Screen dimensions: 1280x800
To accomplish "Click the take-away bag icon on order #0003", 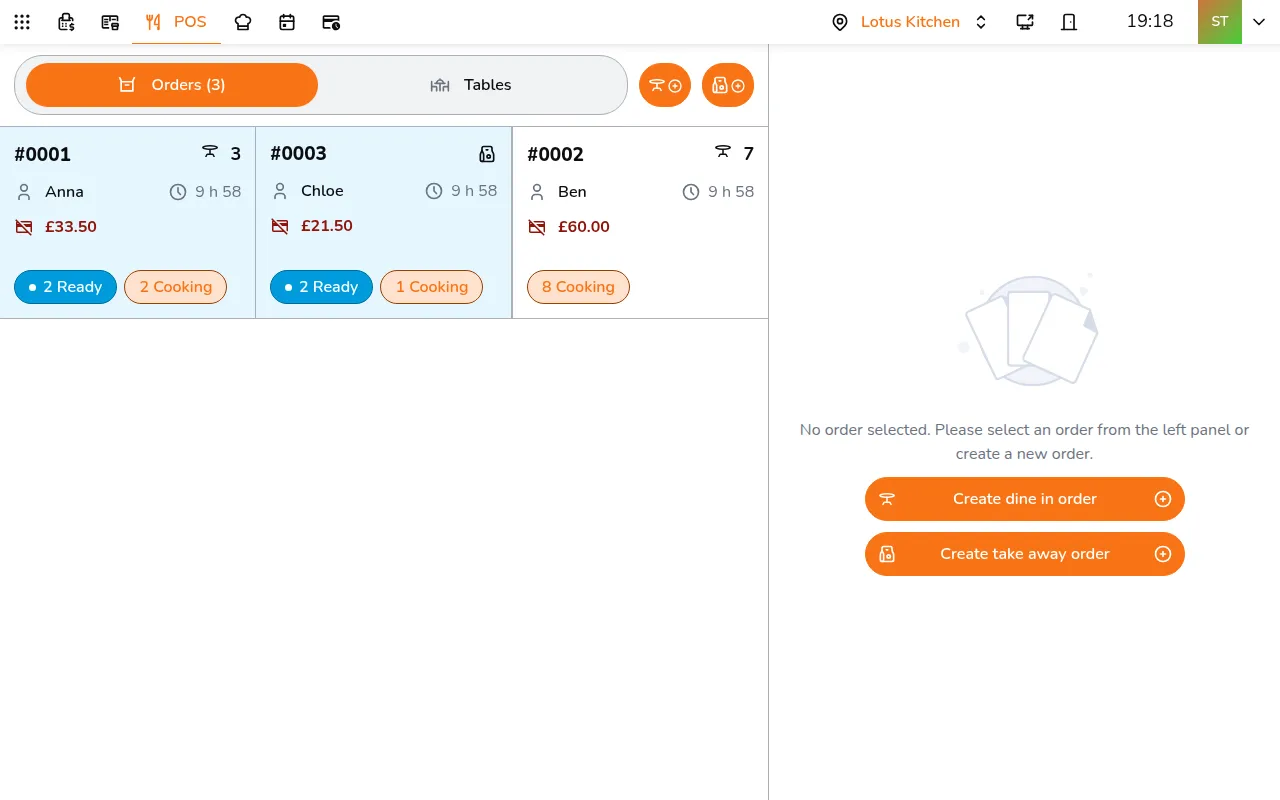I will click(487, 154).
